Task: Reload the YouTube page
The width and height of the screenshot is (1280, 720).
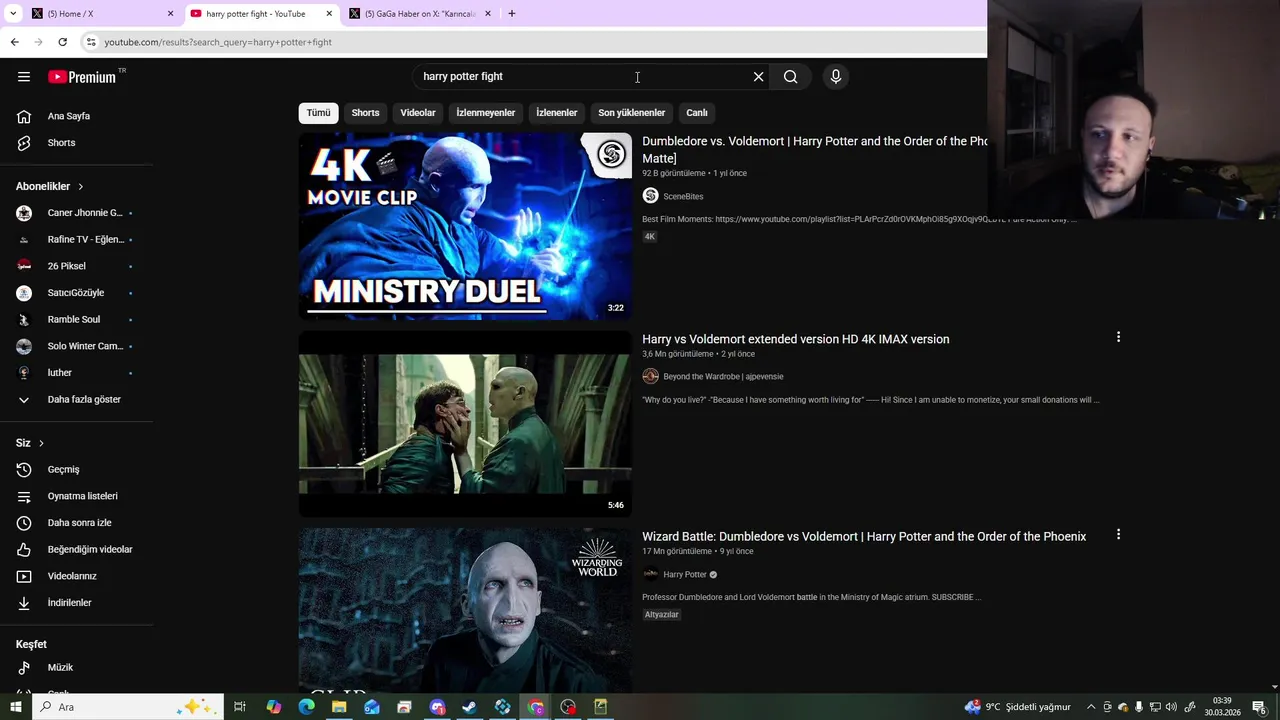Action: [x=62, y=42]
